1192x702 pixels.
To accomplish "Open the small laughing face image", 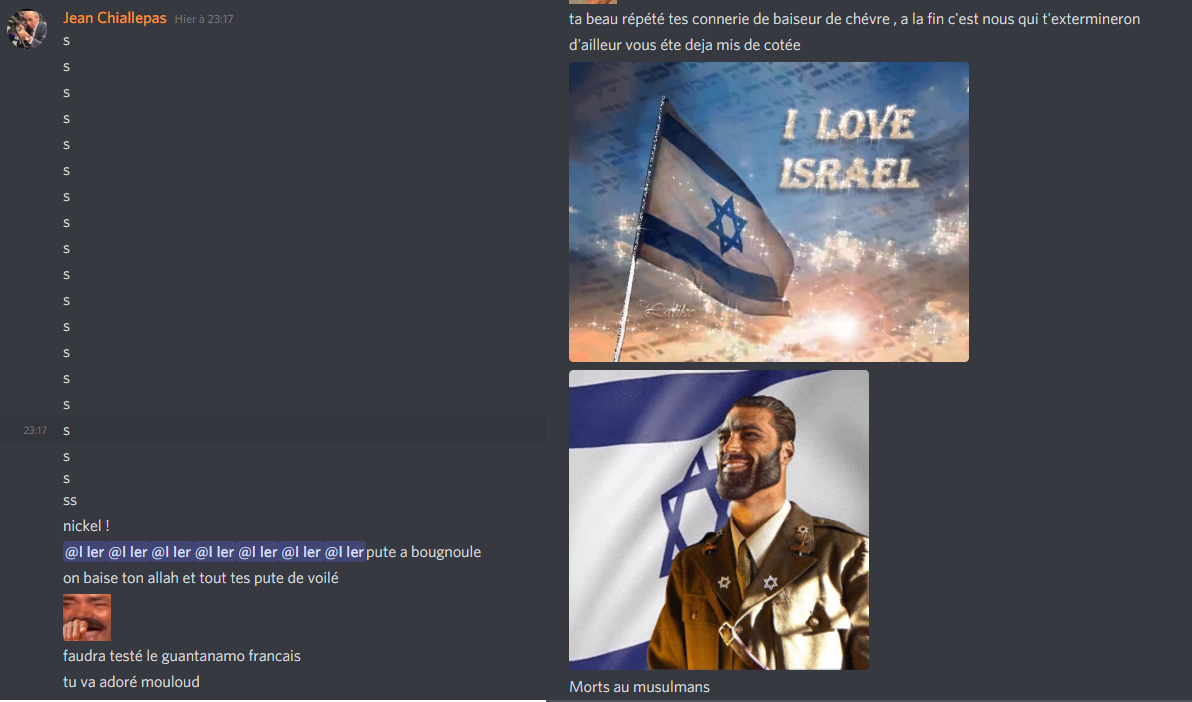I will coord(87,618).
